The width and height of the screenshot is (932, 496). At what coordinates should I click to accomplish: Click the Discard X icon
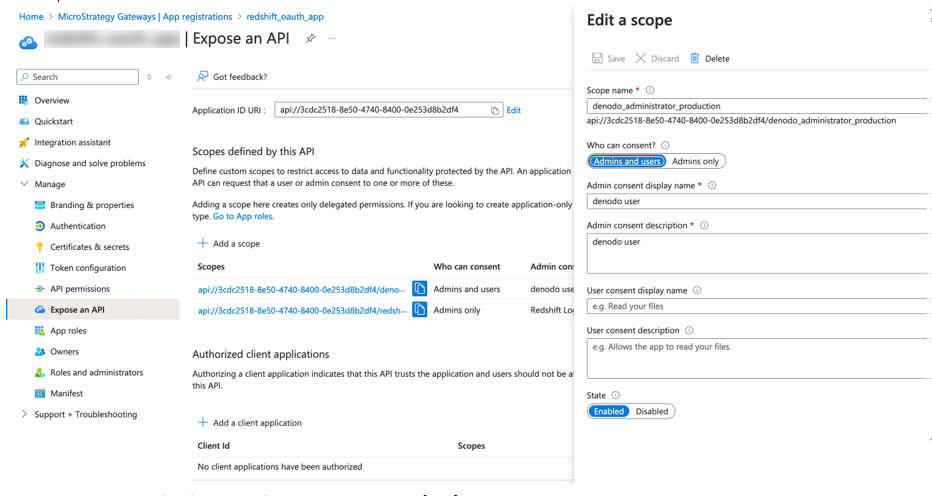point(641,59)
